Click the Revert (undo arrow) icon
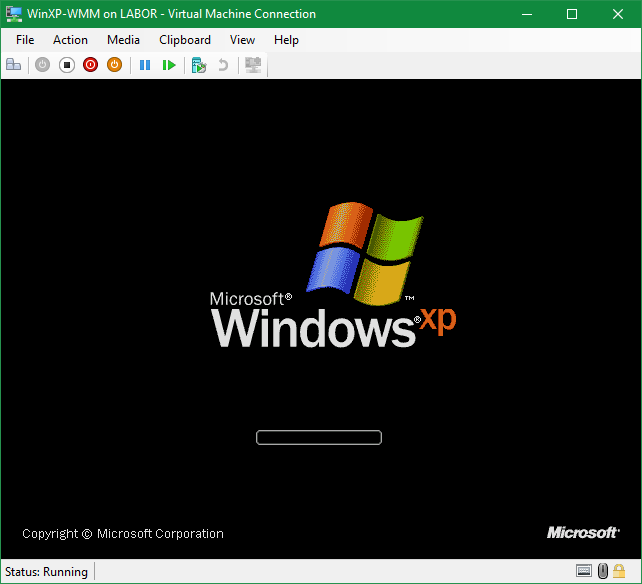Image resolution: width=642 pixels, height=584 pixels. tap(223, 65)
